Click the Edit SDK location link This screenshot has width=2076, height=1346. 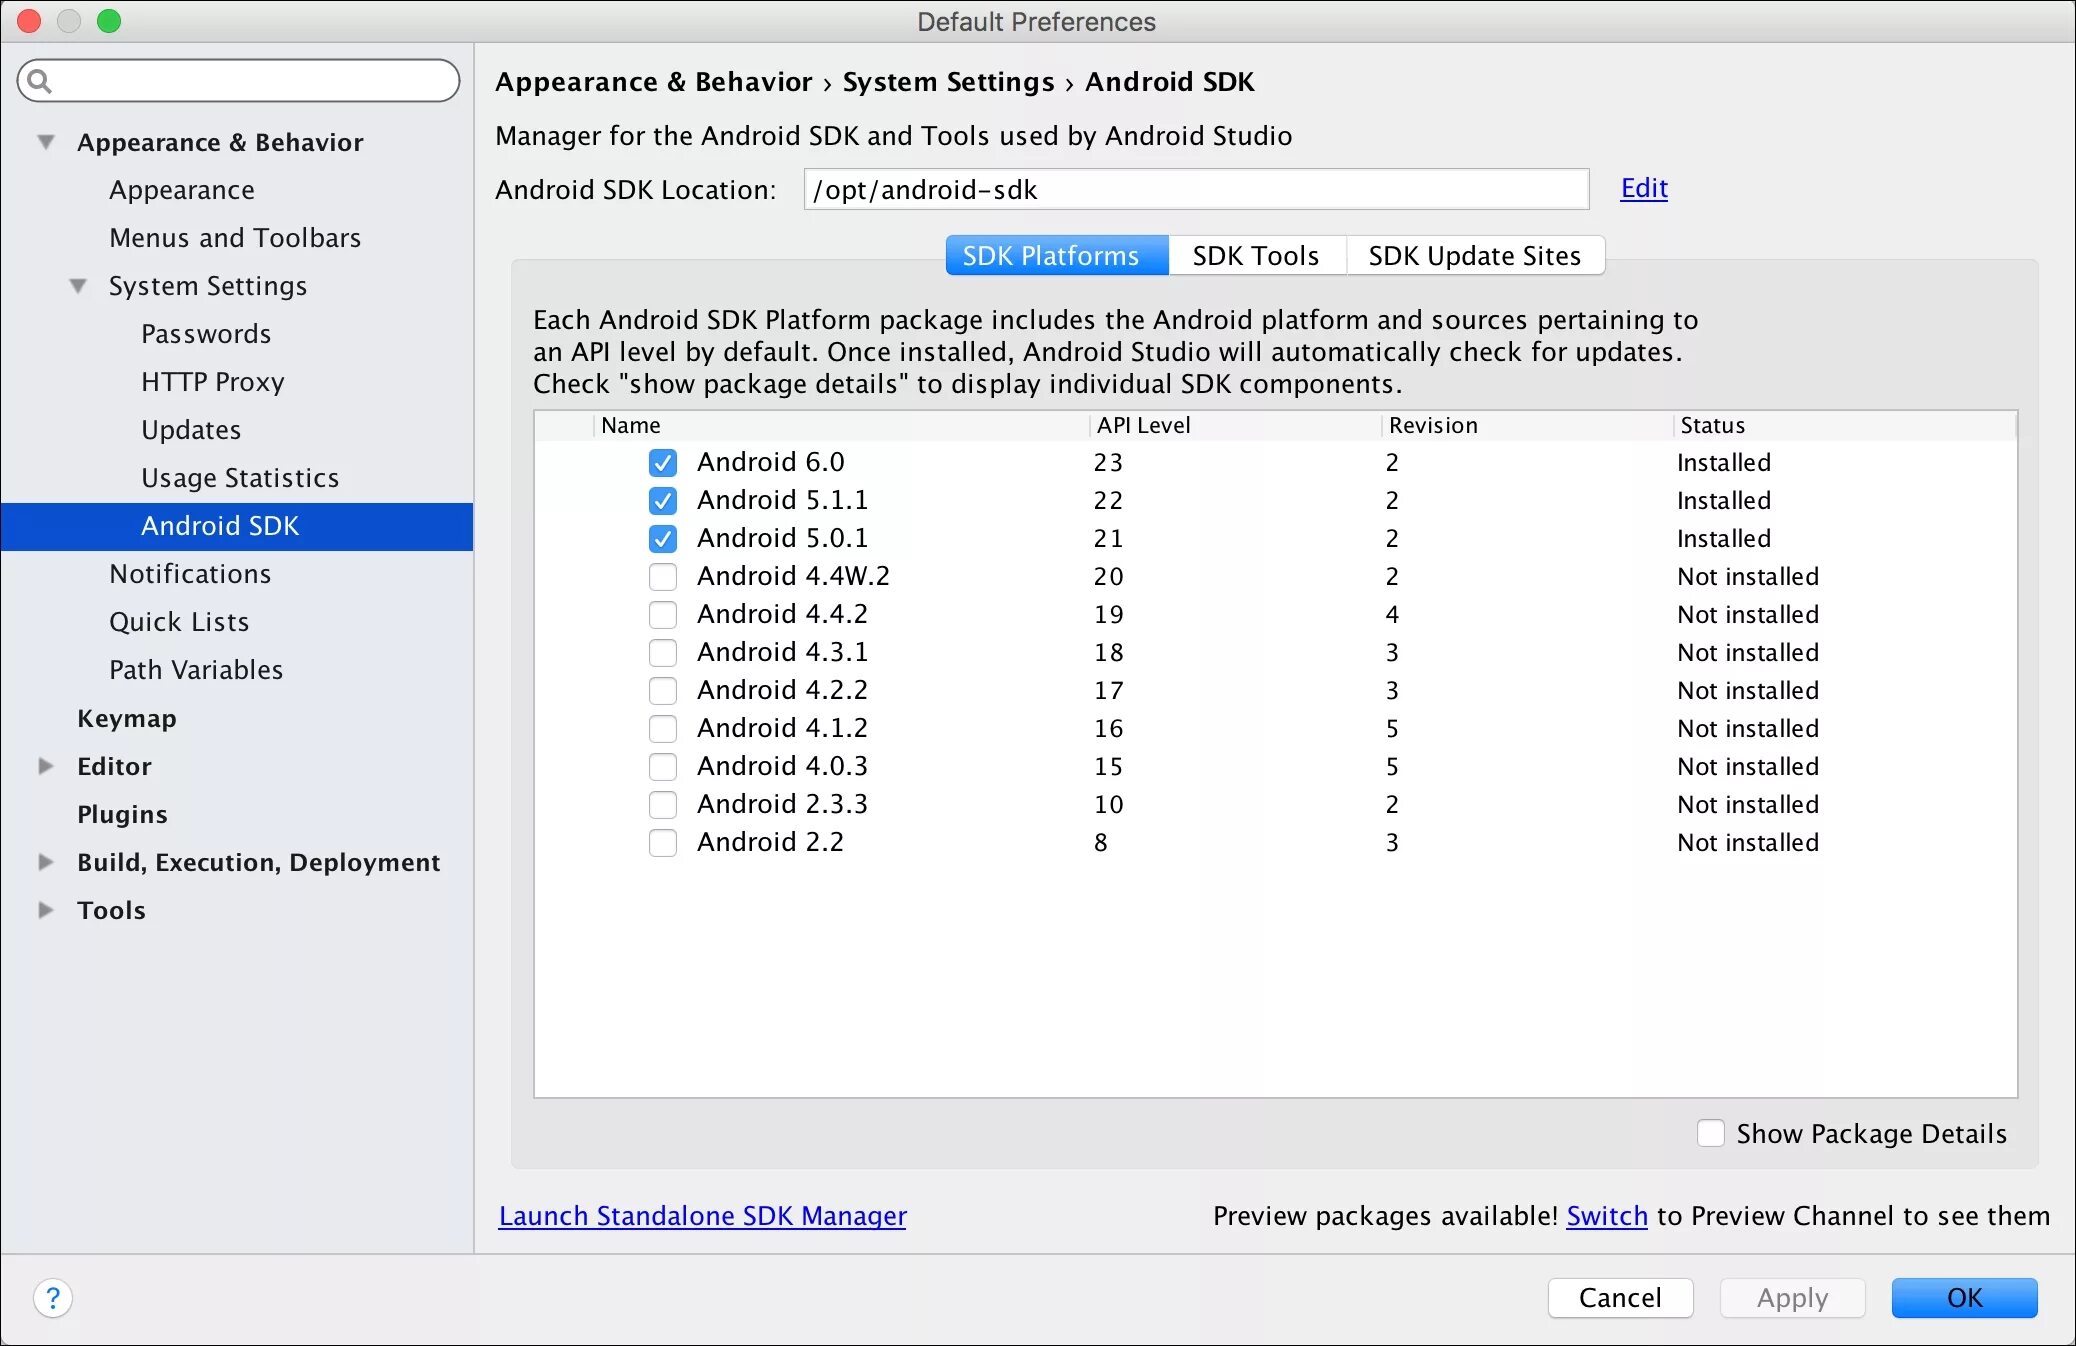pos(1644,188)
